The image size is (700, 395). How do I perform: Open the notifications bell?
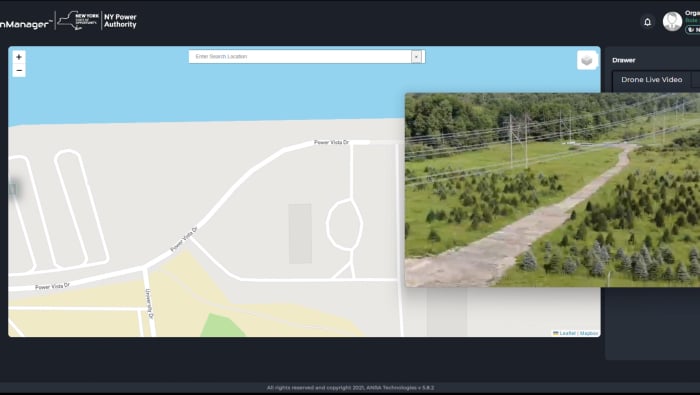coord(647,21)
